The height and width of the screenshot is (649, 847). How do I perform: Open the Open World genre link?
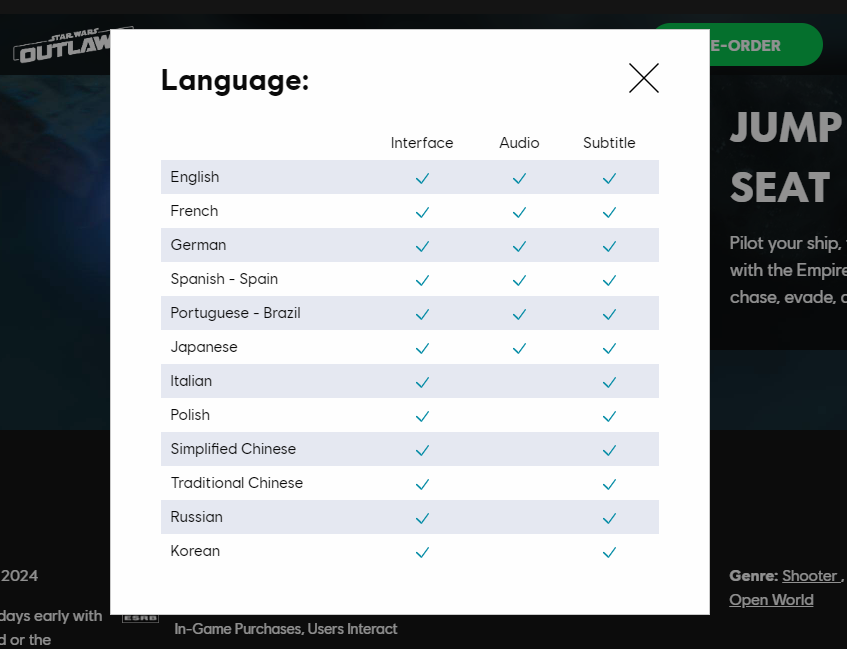771,600
